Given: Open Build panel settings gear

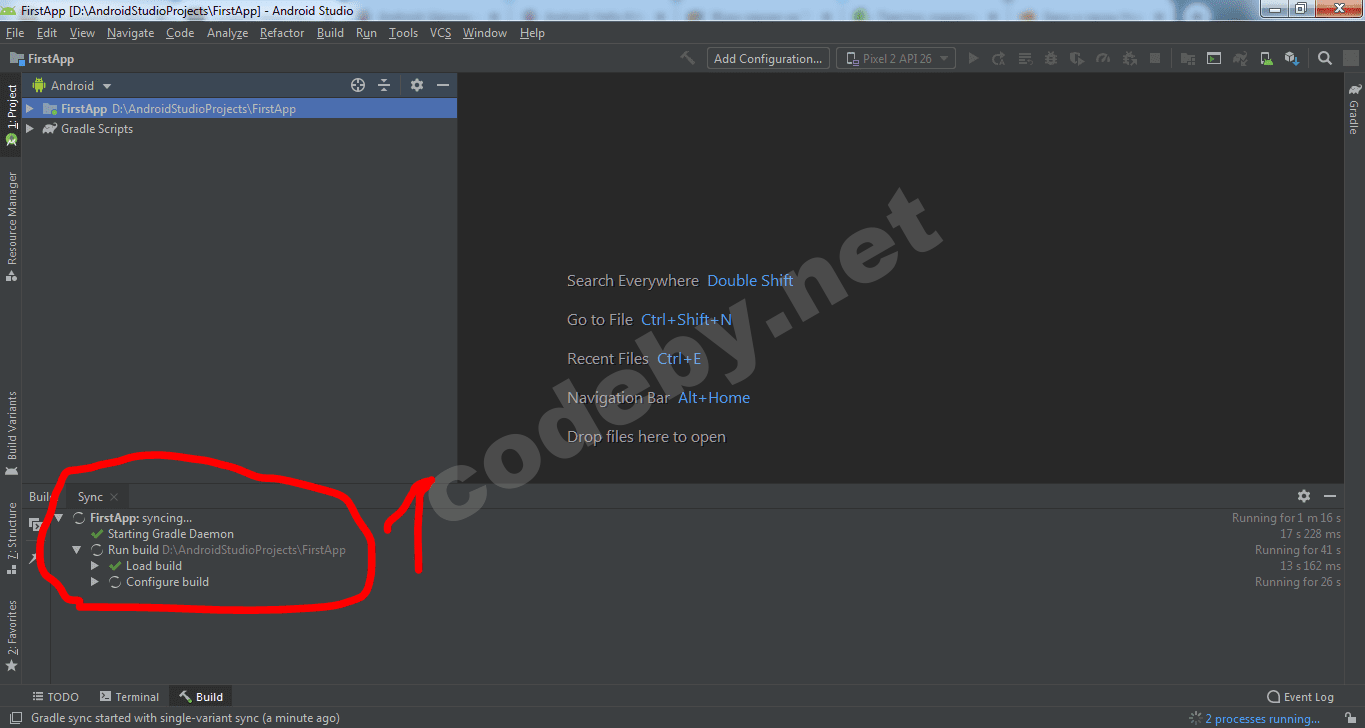Looking at the screenshot, I should point(1304,496).
